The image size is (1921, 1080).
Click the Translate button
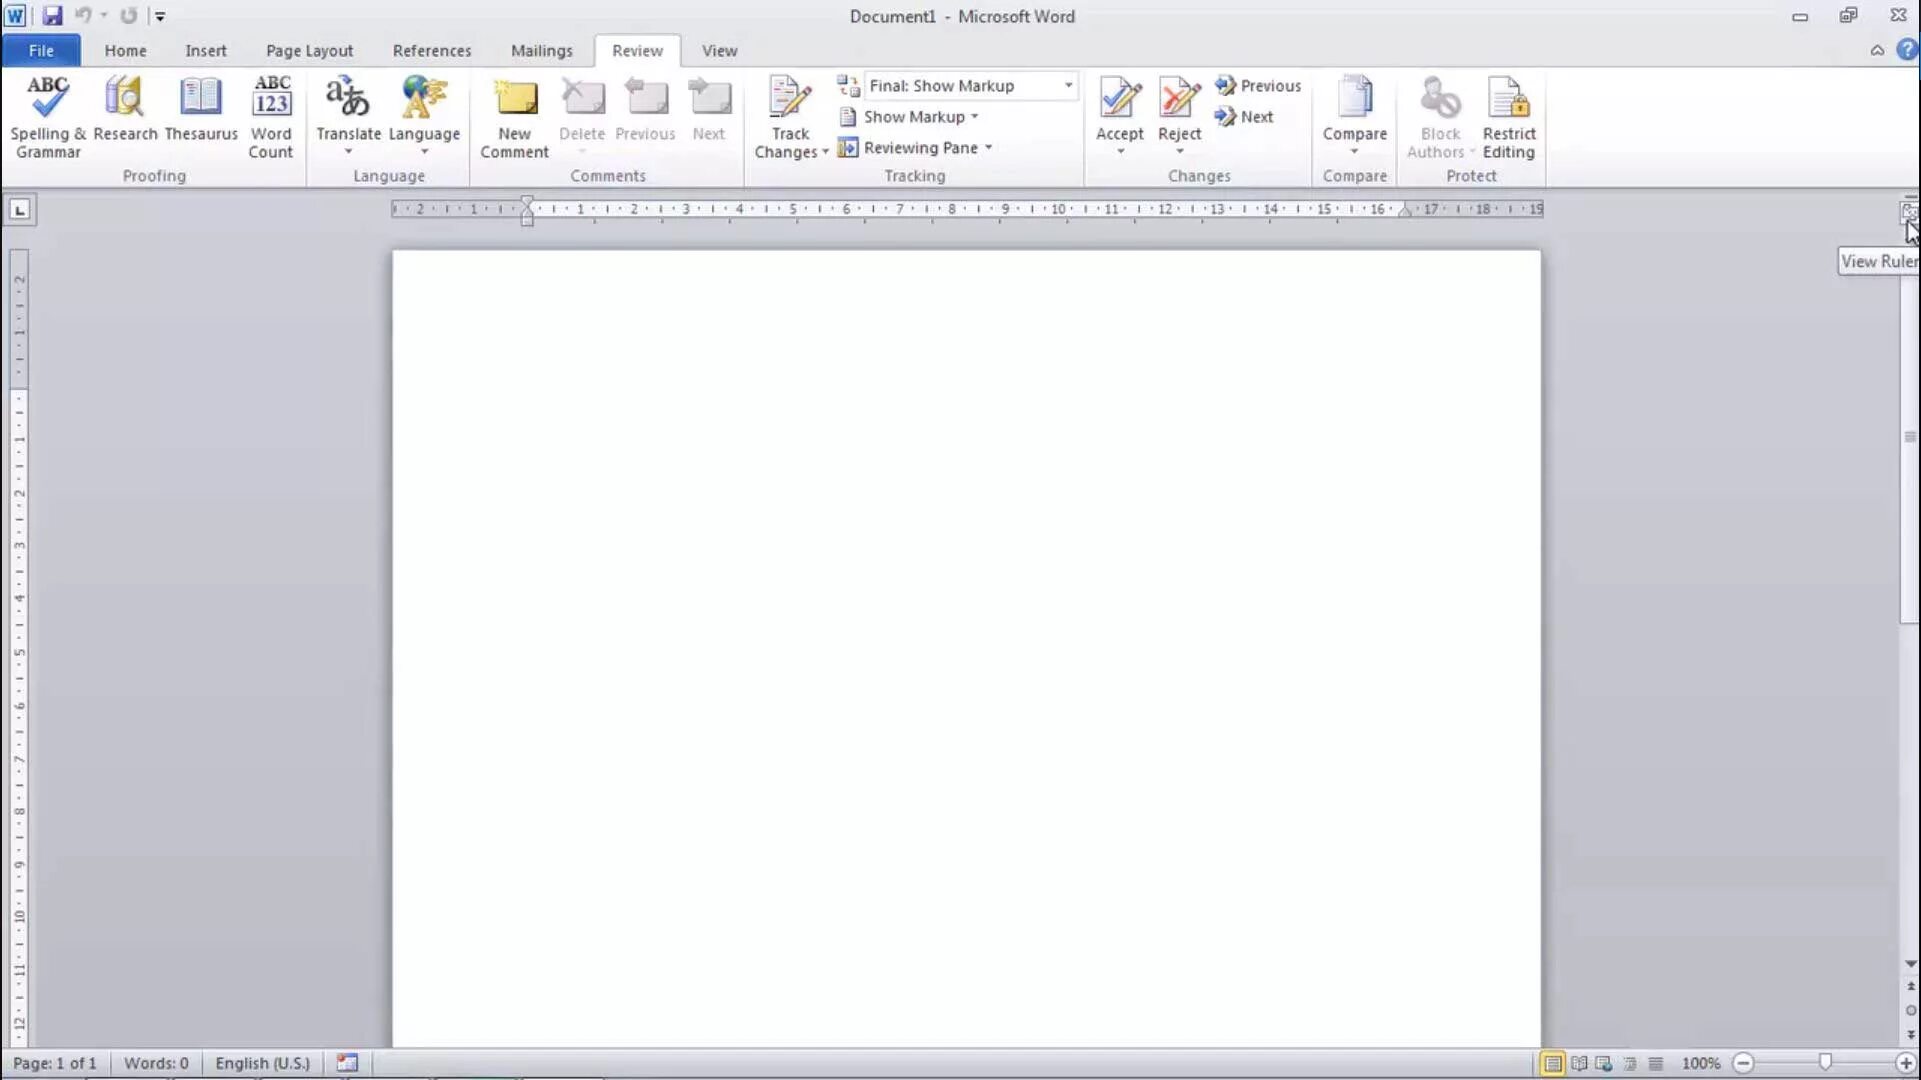[x=347, y=116]
